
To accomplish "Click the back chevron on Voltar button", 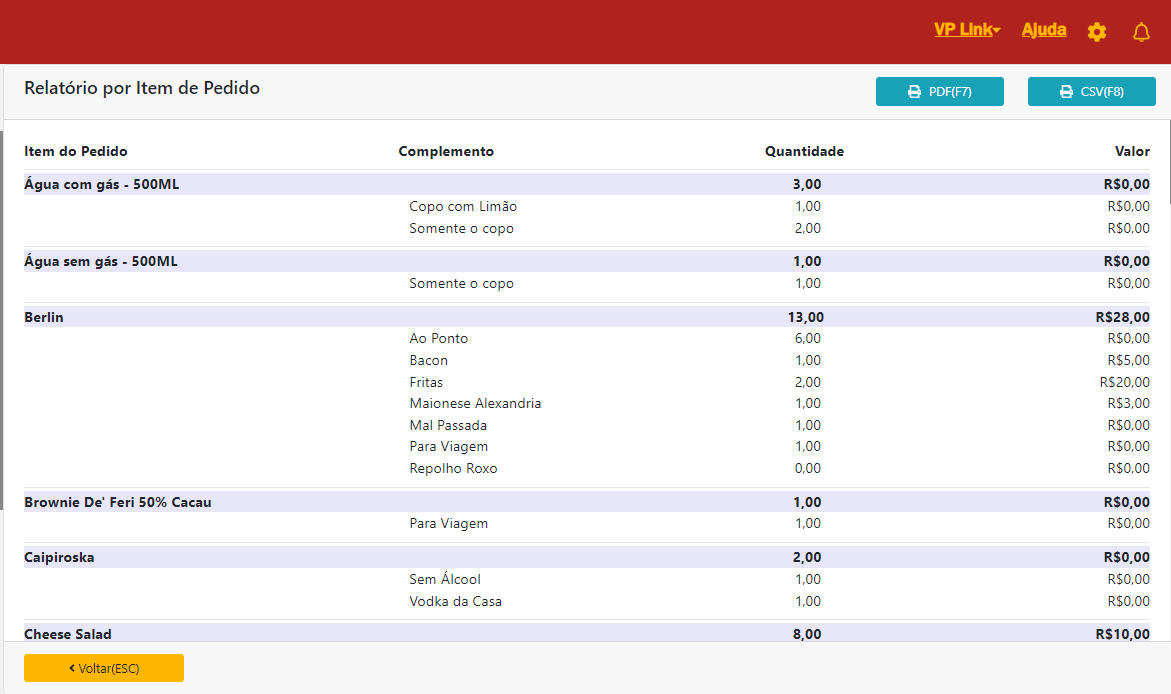I will (x=72, y=668).
